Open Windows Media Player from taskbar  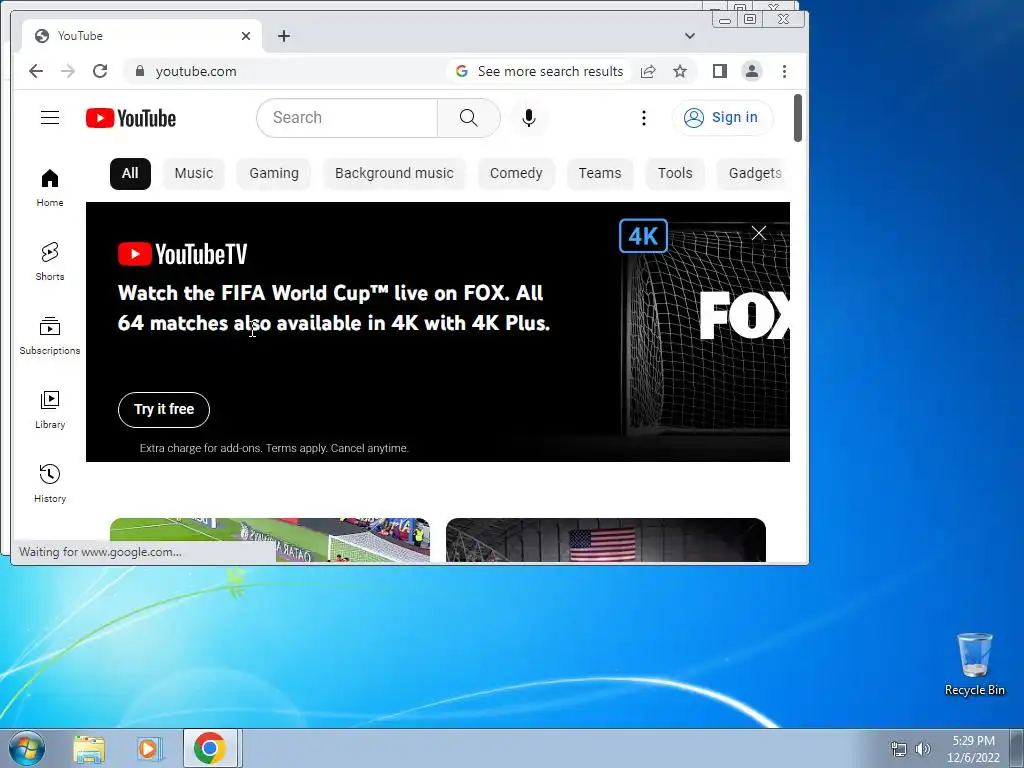pos(149,748)
